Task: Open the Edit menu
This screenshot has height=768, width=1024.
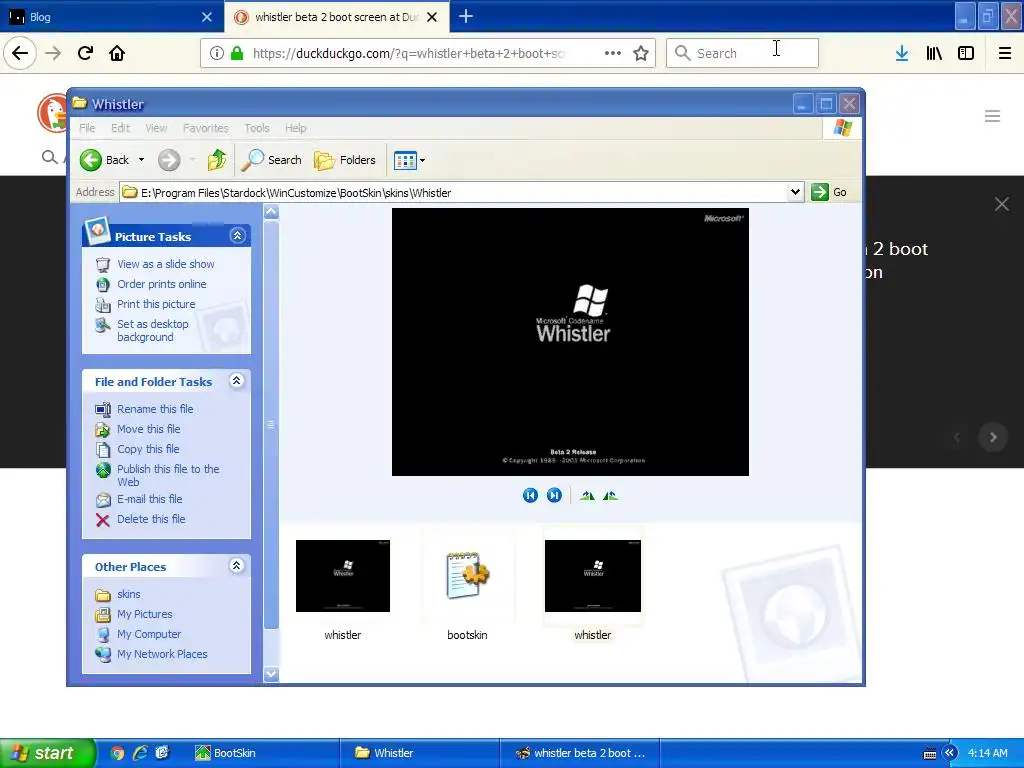Action: click(x=120, y=128)
